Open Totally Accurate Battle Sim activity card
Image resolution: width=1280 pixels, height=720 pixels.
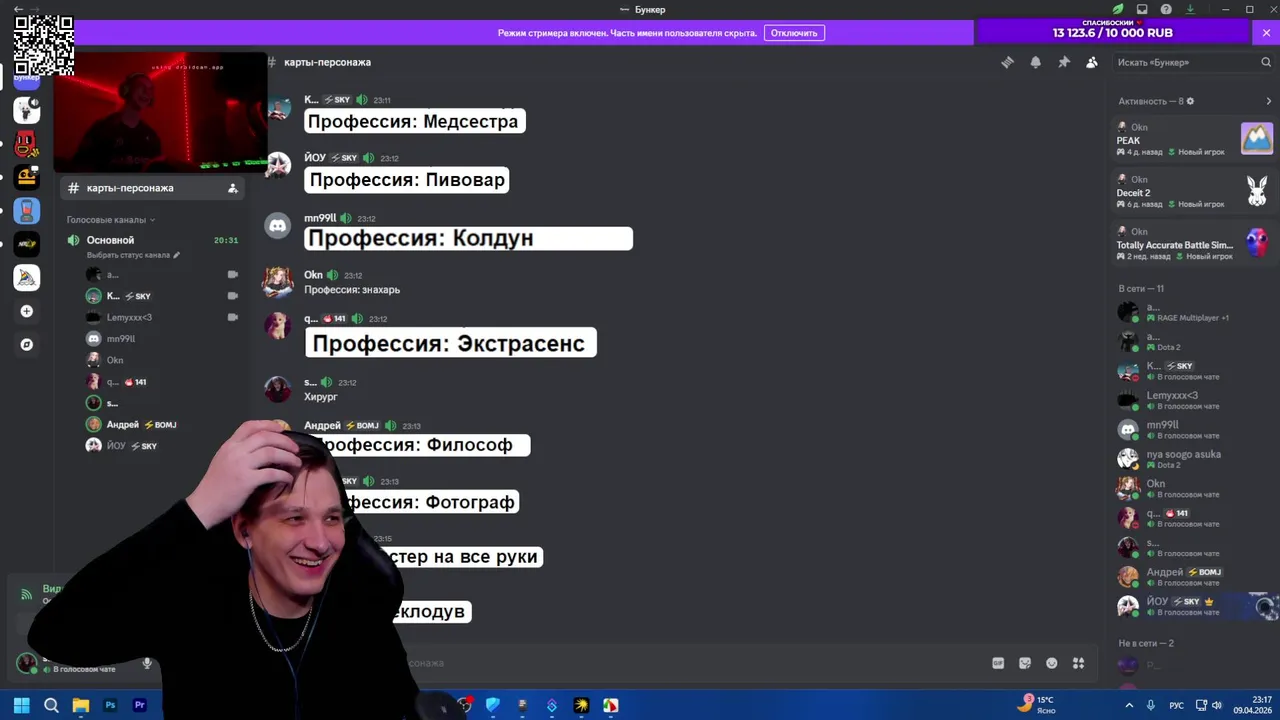click(x=1193, y=243)
